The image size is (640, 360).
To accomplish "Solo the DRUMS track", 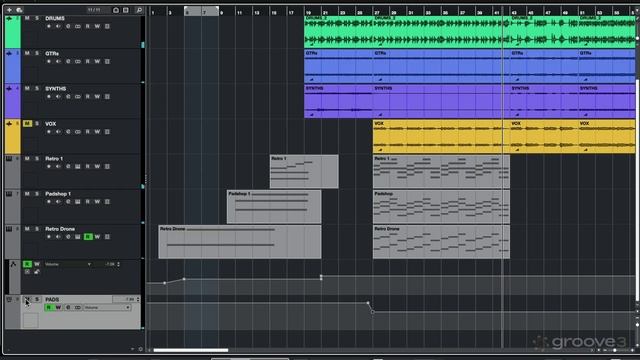I will tap(37, 18).
